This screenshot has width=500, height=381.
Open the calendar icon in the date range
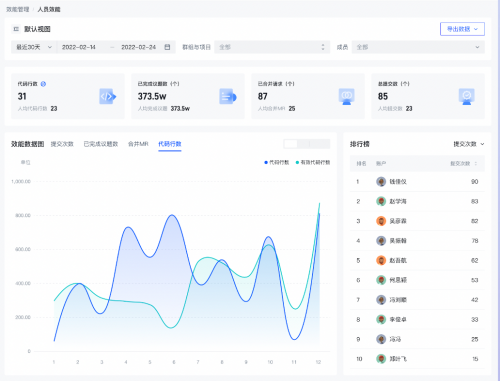[x=167, y=47]
